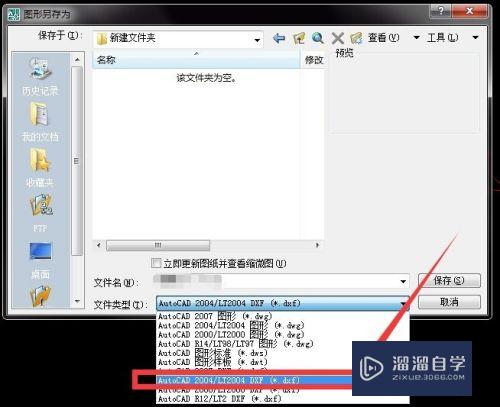Viewport: 500px width, 407px height.
Task: Enable 立即更新图纸并查看缩微图 checkbox
Action: coord(156,263)
